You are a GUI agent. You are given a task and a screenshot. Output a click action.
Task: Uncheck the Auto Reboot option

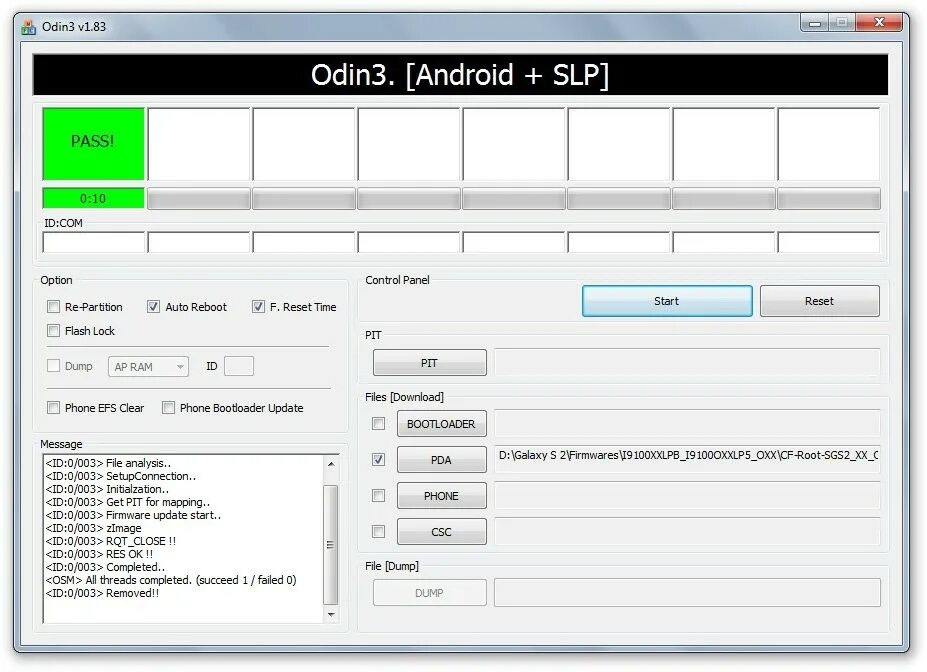click(x=153, y=307)
